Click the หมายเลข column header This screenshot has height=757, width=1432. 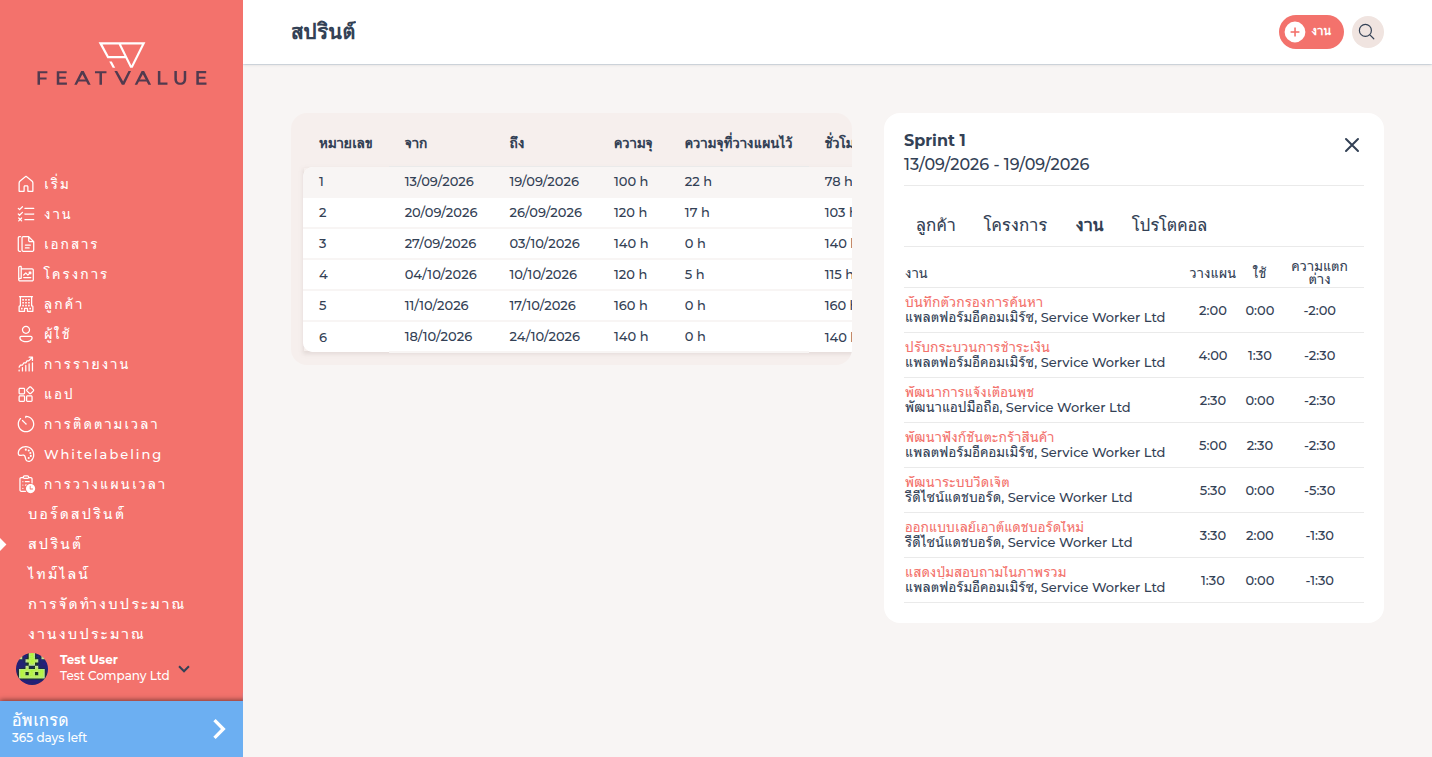(346, 143)
